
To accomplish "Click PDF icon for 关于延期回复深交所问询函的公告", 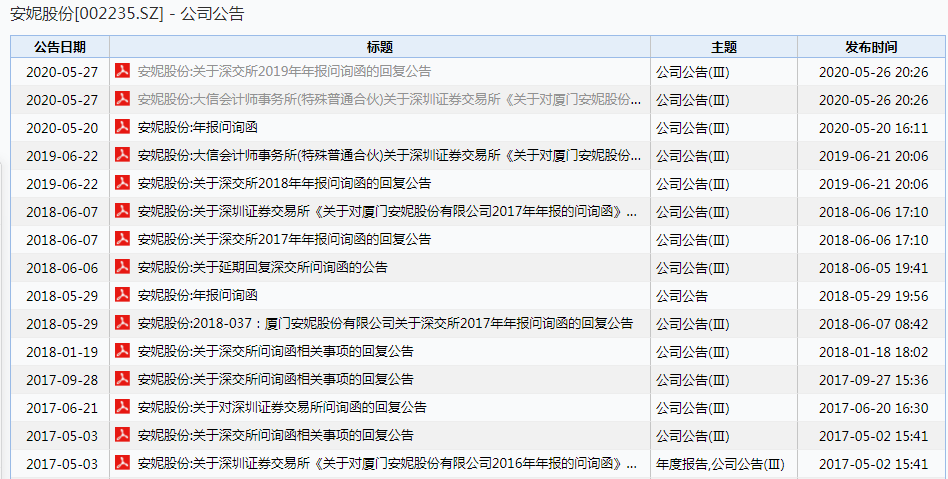I will pyautogui.click(x=123, y=267).
